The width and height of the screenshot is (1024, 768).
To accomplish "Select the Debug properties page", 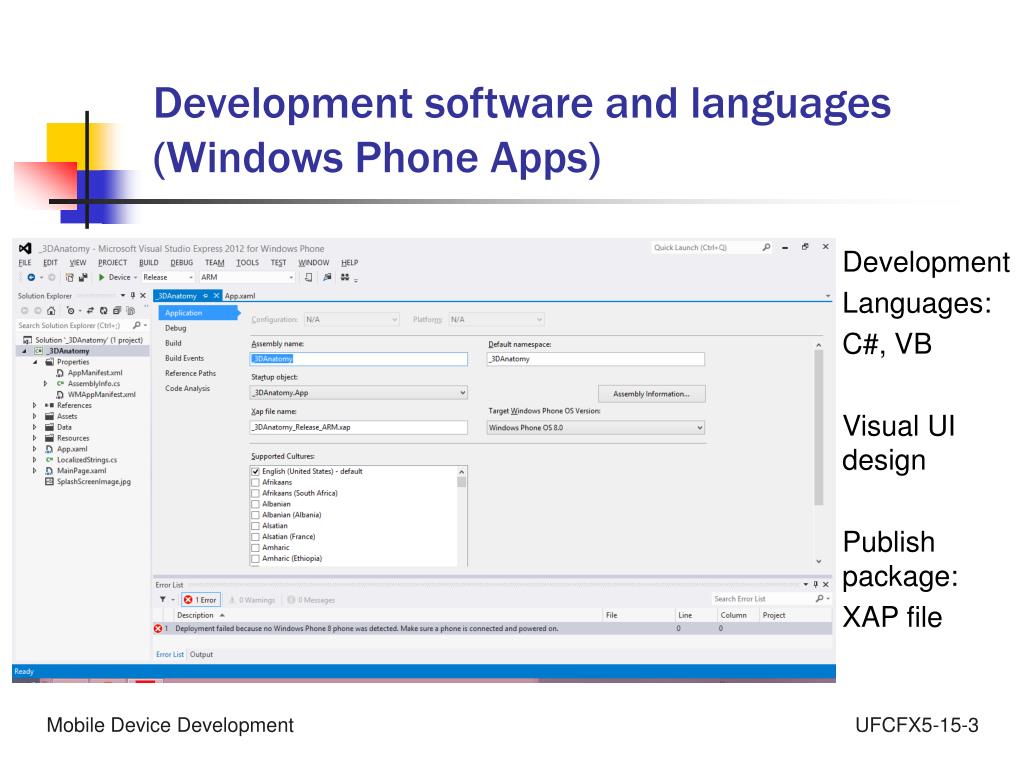I will point(176,328).
